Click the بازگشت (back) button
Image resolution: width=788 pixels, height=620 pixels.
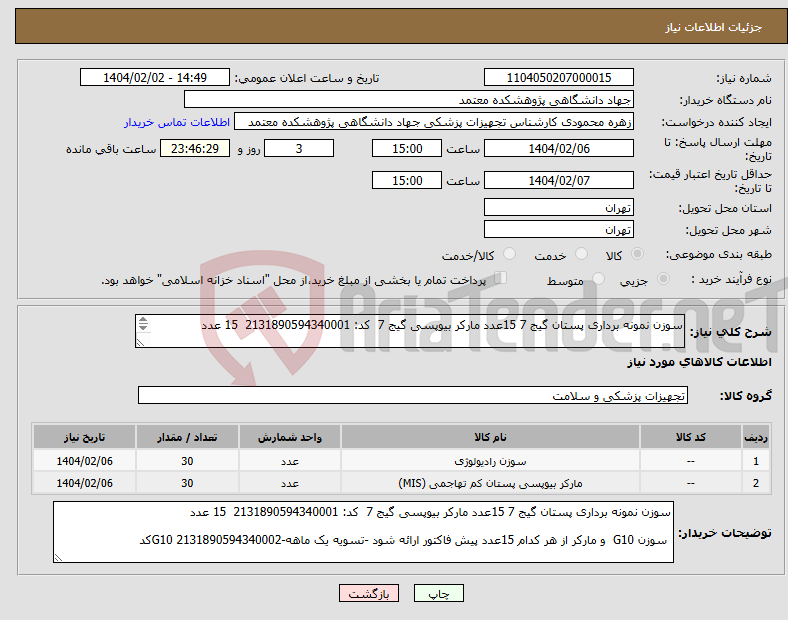(x=369, y=593)
